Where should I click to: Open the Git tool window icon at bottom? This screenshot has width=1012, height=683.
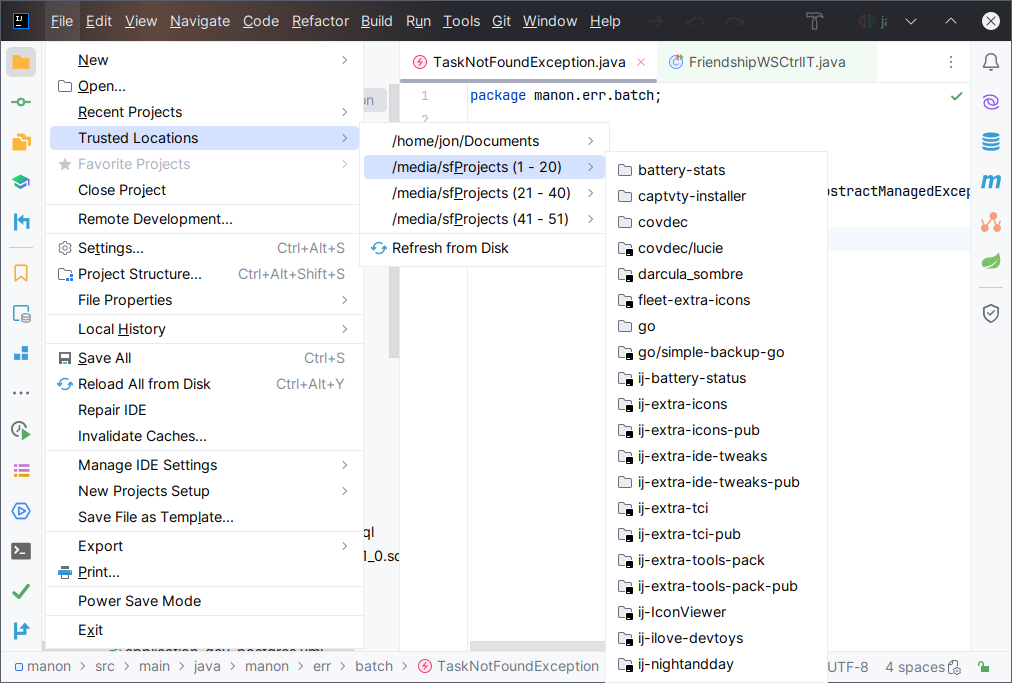click(x=21, y=630)
